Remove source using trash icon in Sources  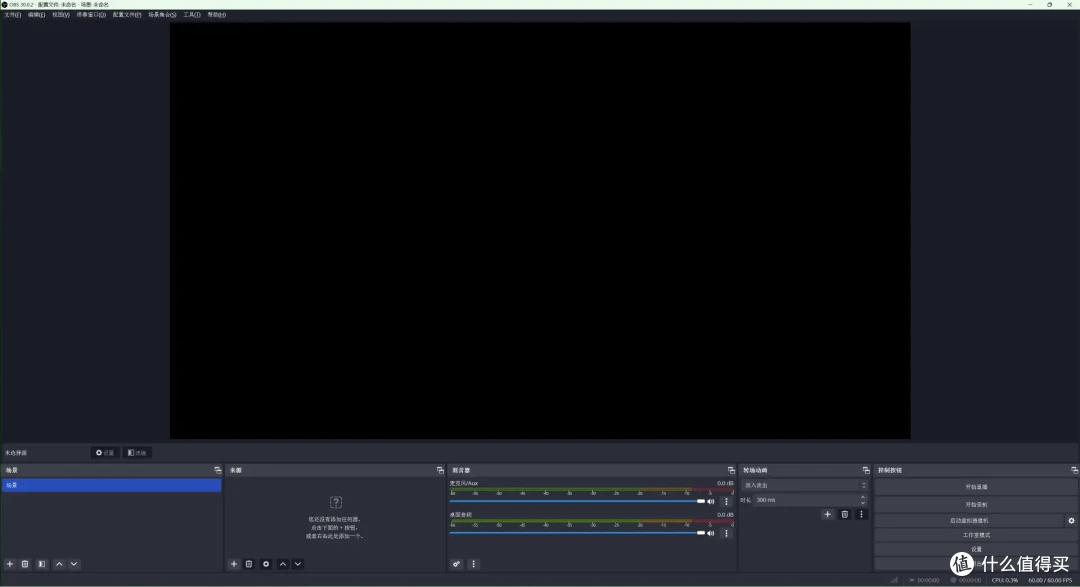click(249, 564)
